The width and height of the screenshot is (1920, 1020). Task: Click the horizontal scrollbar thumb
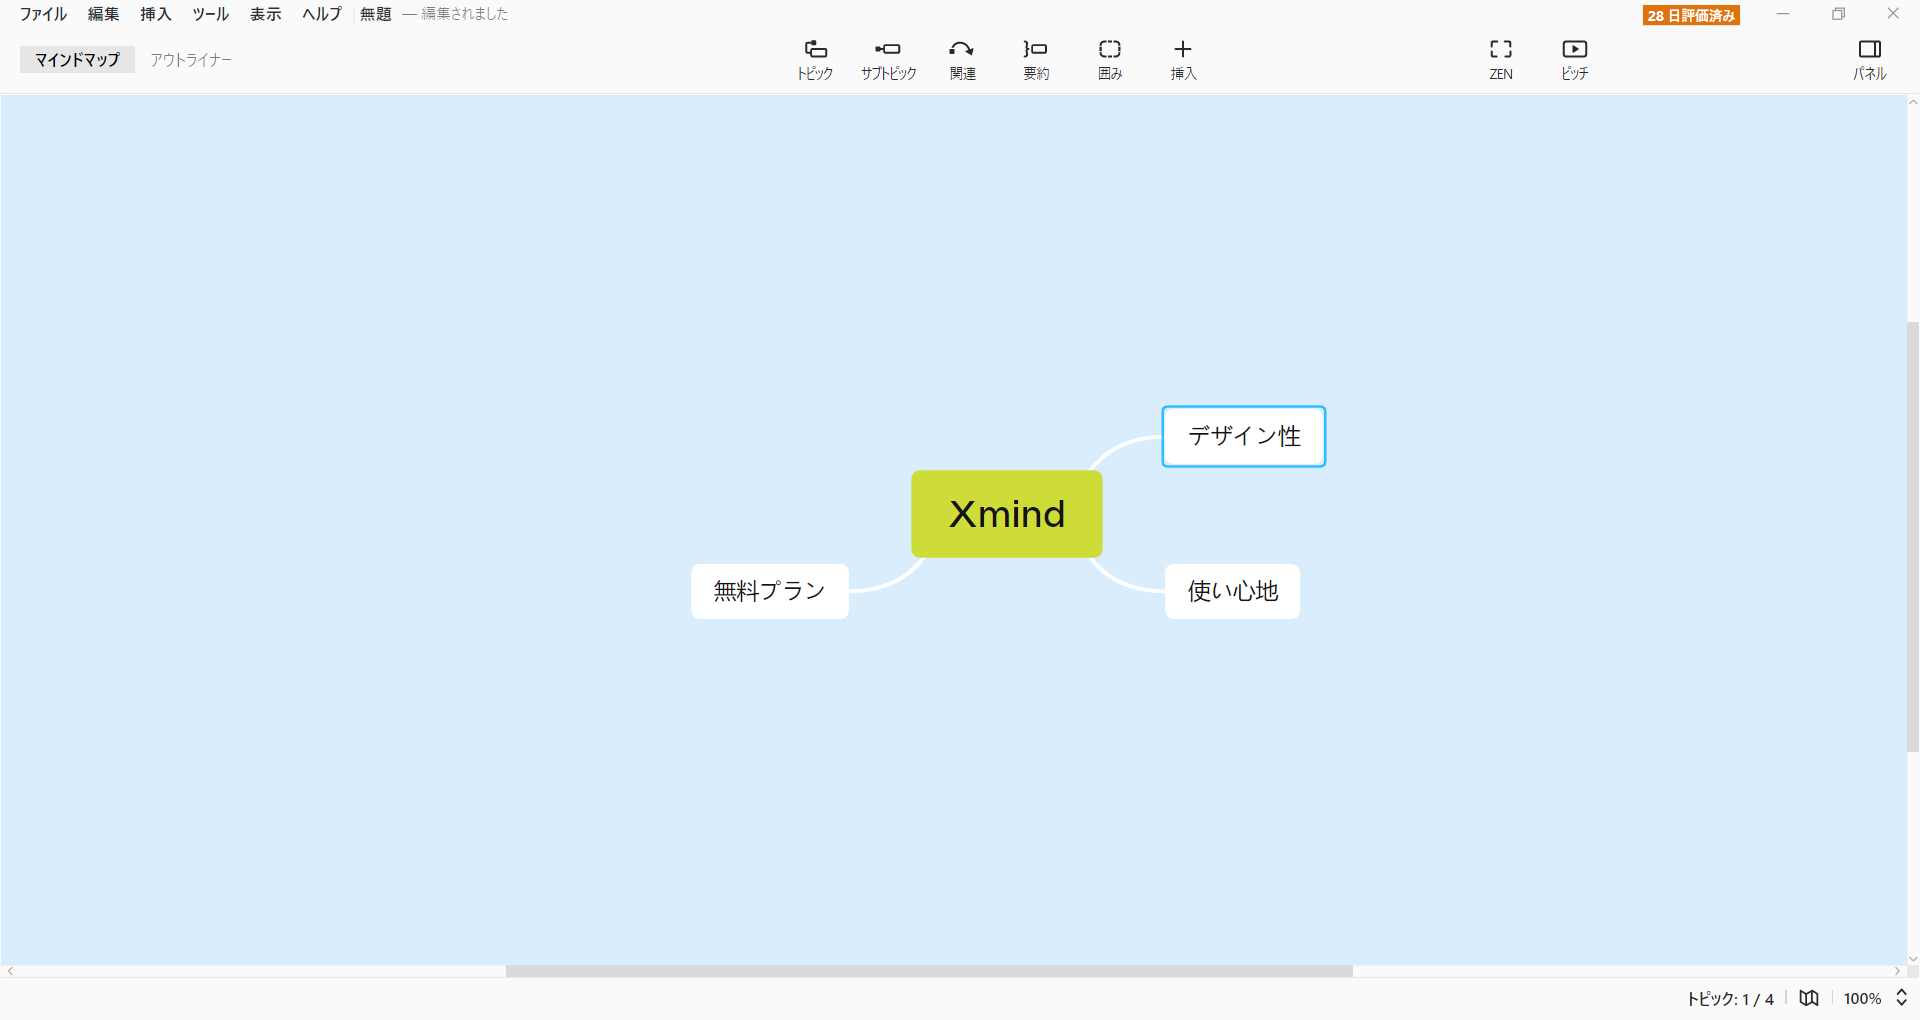(929, 971)
